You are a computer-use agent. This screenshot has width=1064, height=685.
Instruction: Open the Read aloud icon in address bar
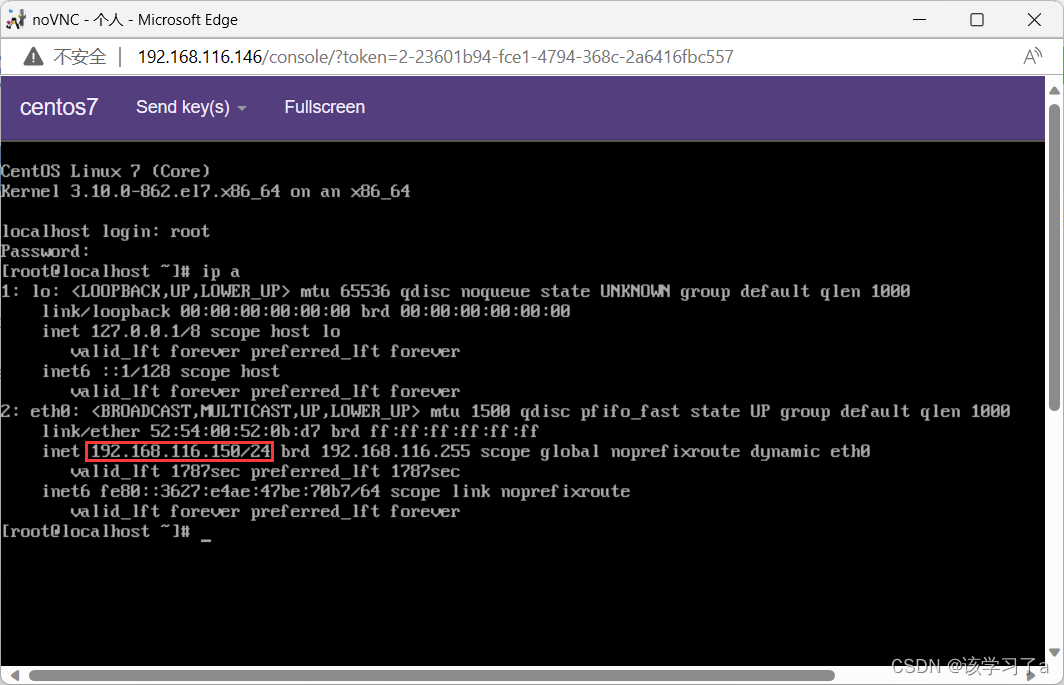1032,56
